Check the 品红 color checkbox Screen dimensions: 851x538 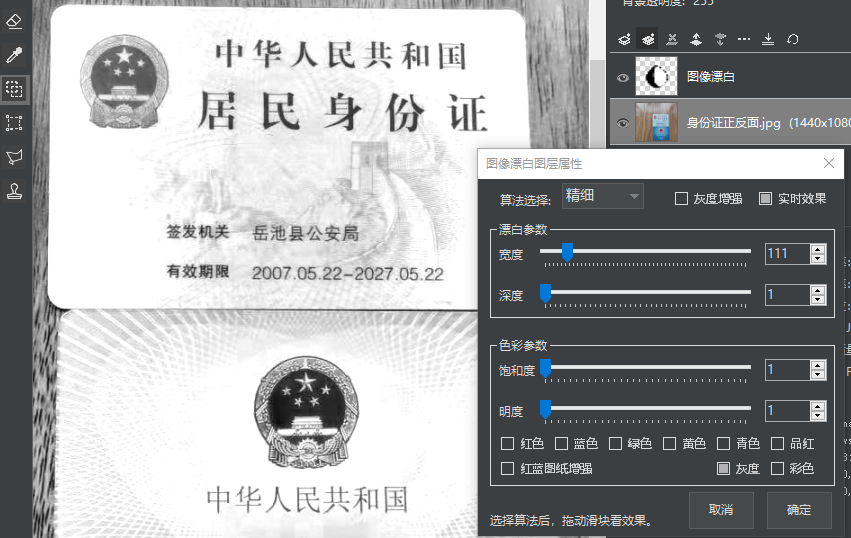777,444
